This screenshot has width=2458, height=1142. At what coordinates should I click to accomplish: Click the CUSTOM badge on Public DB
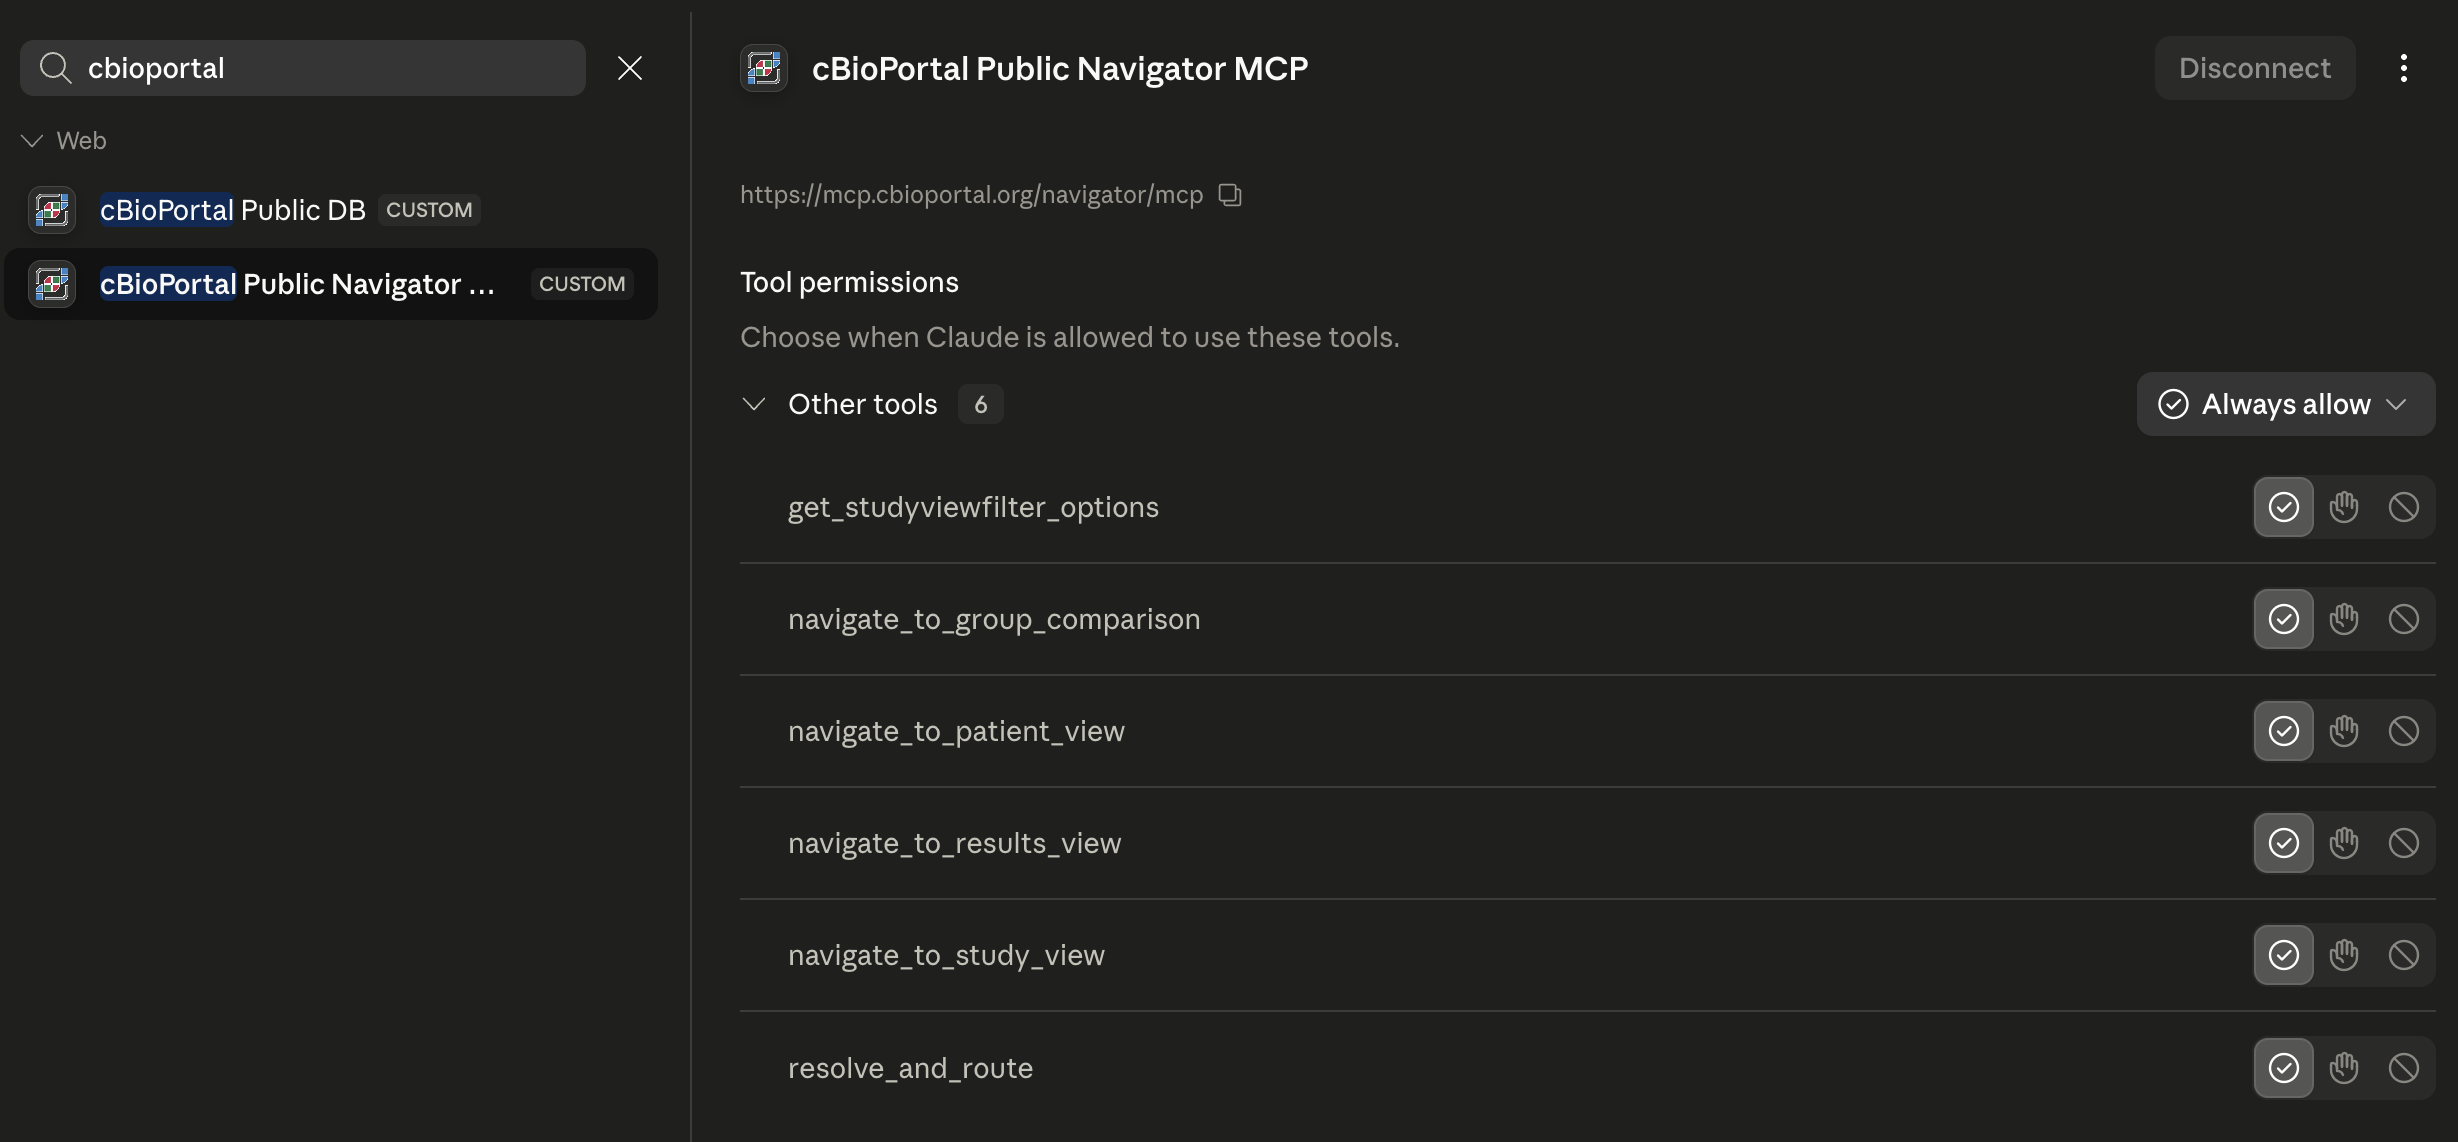pyautogui.click(x=429, y=210)
